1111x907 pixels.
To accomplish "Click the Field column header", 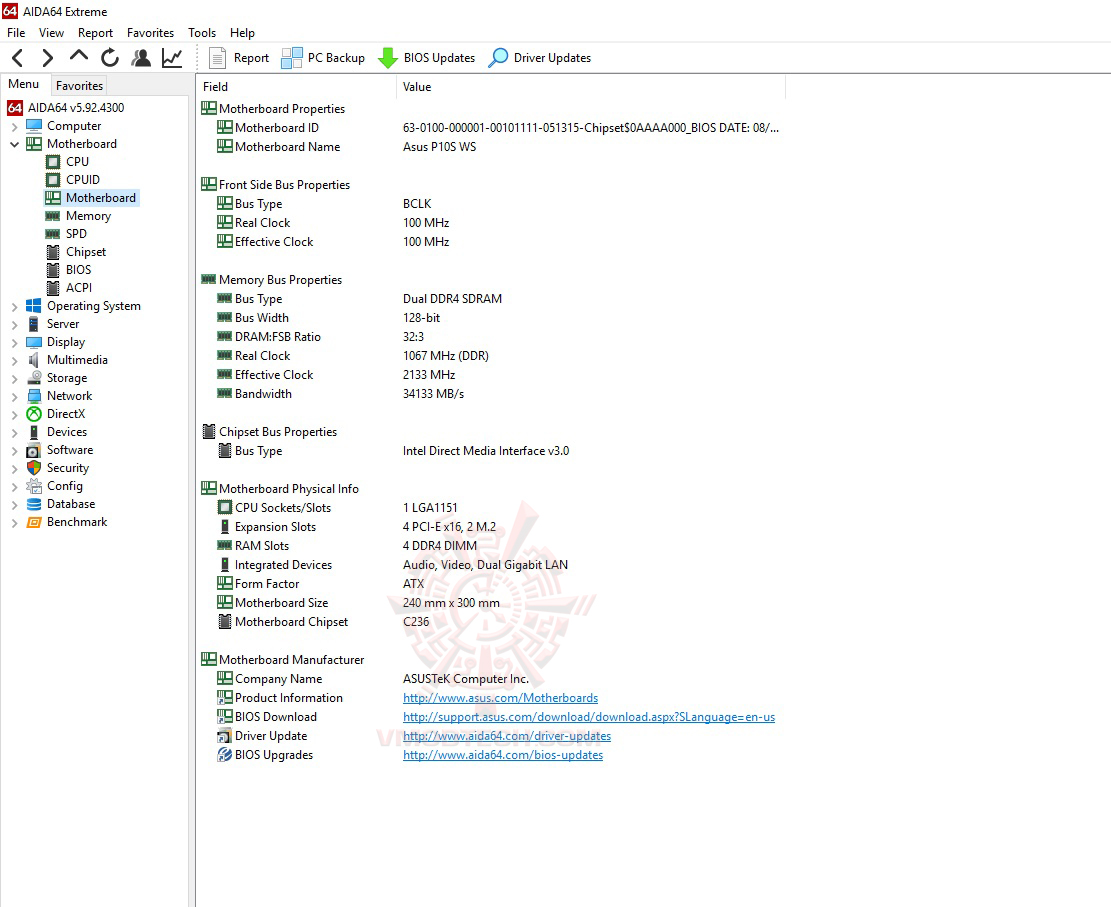I will coord(296,86).
